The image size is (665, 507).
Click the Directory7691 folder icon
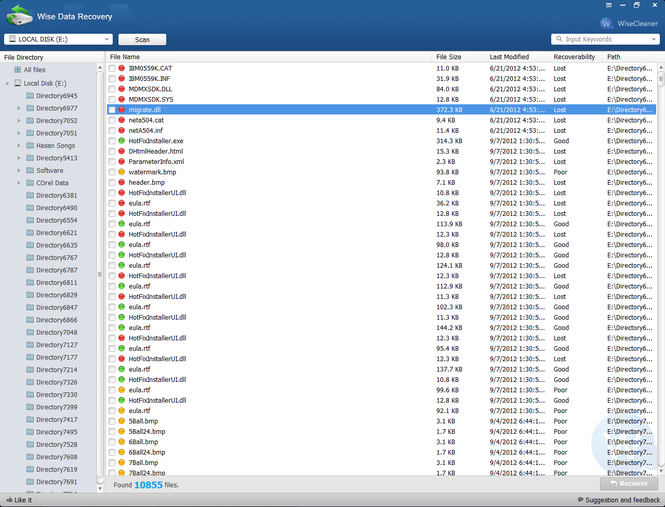coord(30,482)
